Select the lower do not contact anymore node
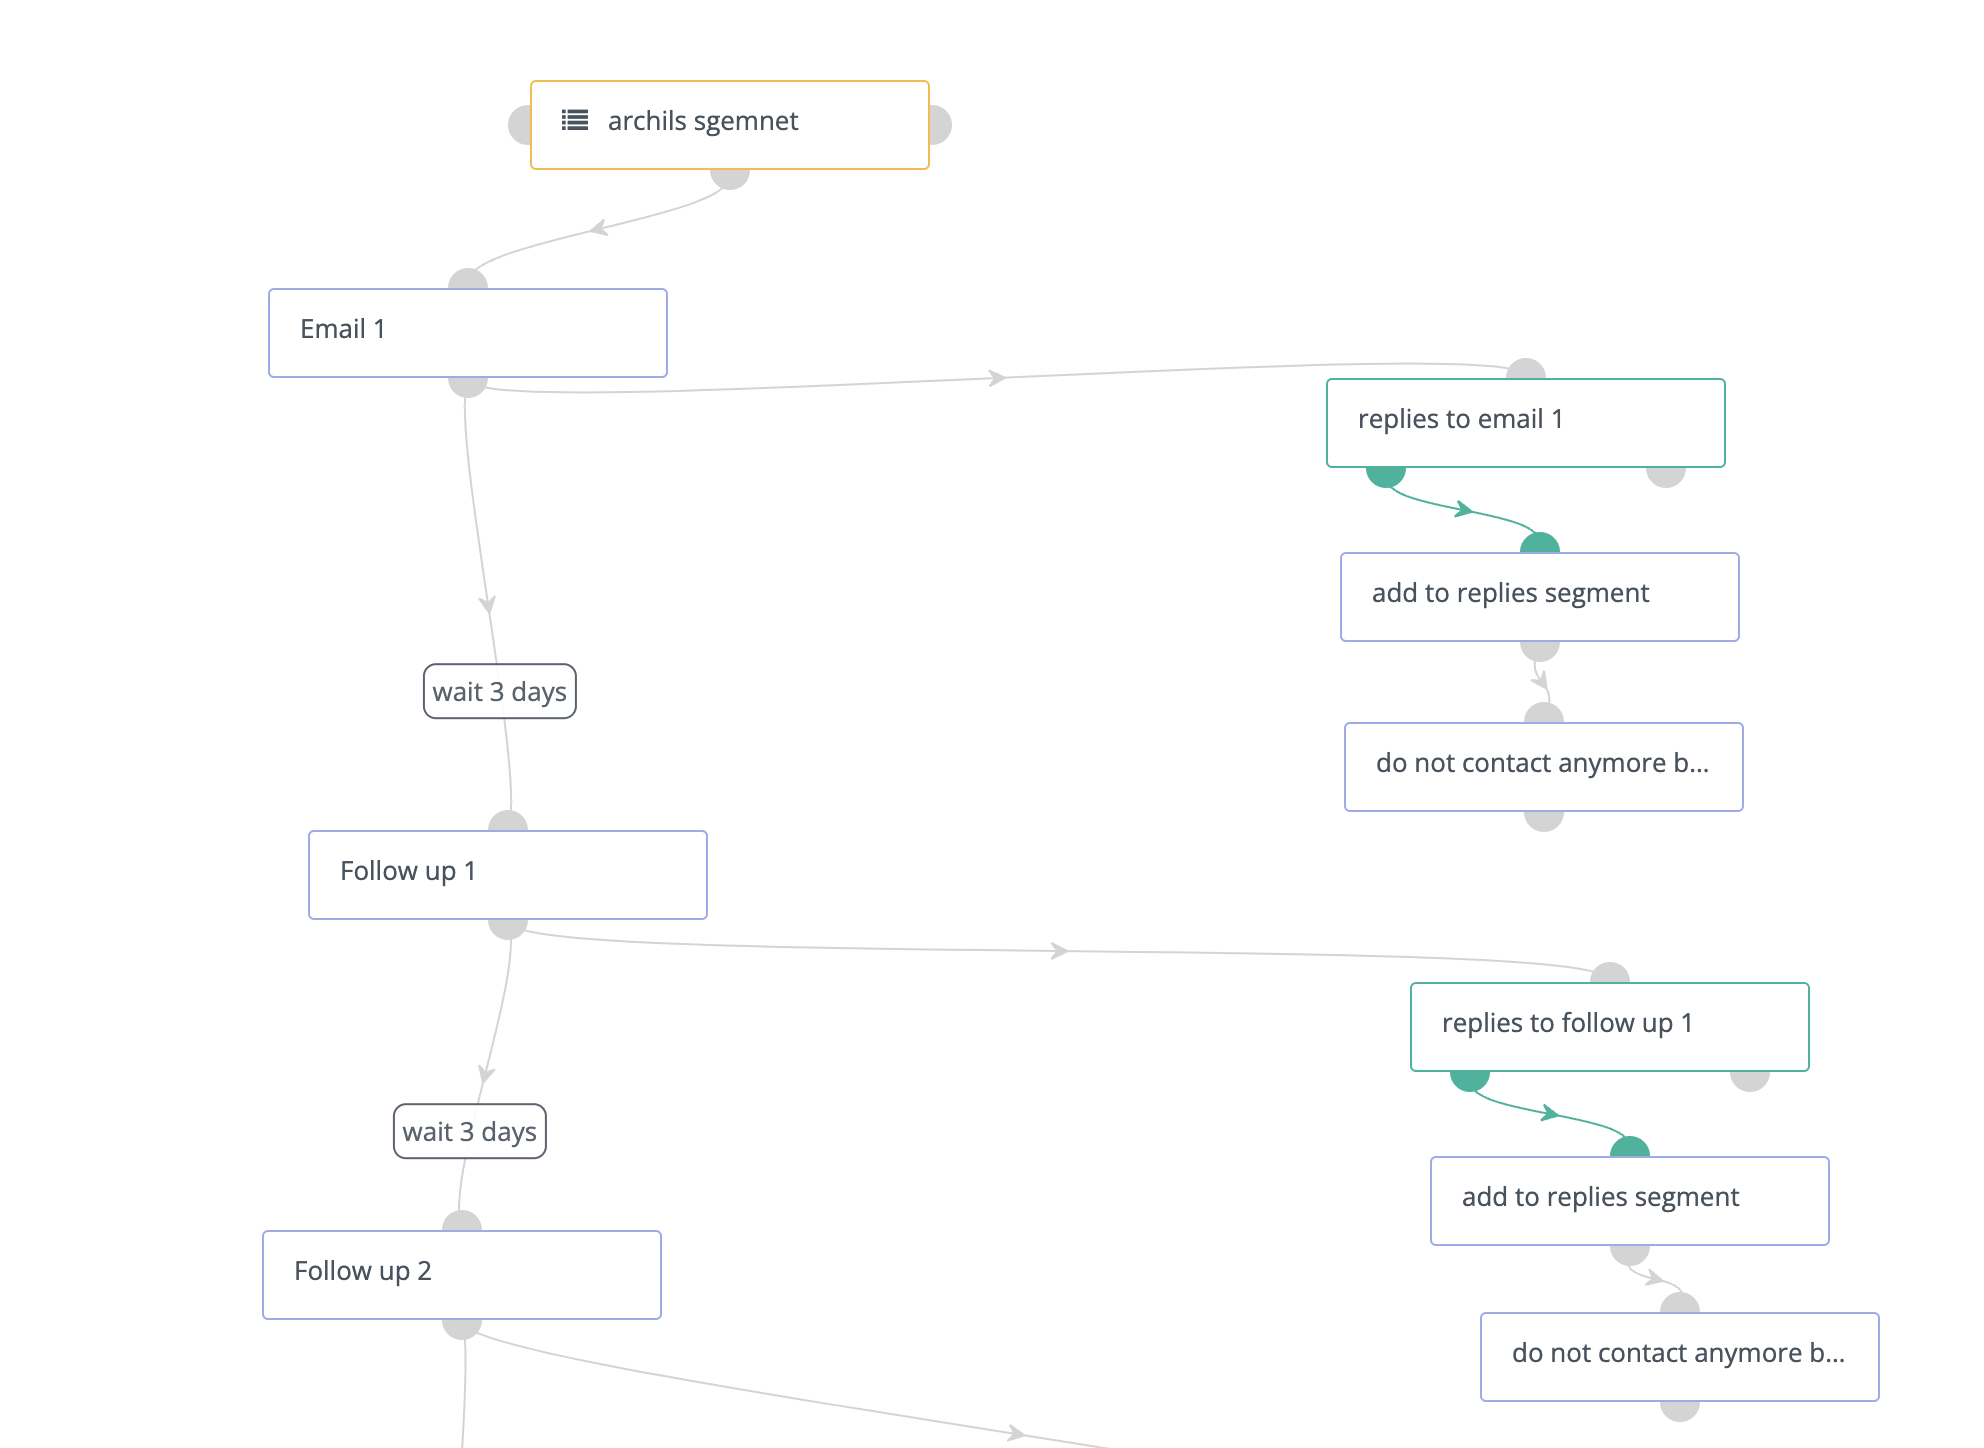The image size is (1984, 1448). (x=1680, y=1357)
